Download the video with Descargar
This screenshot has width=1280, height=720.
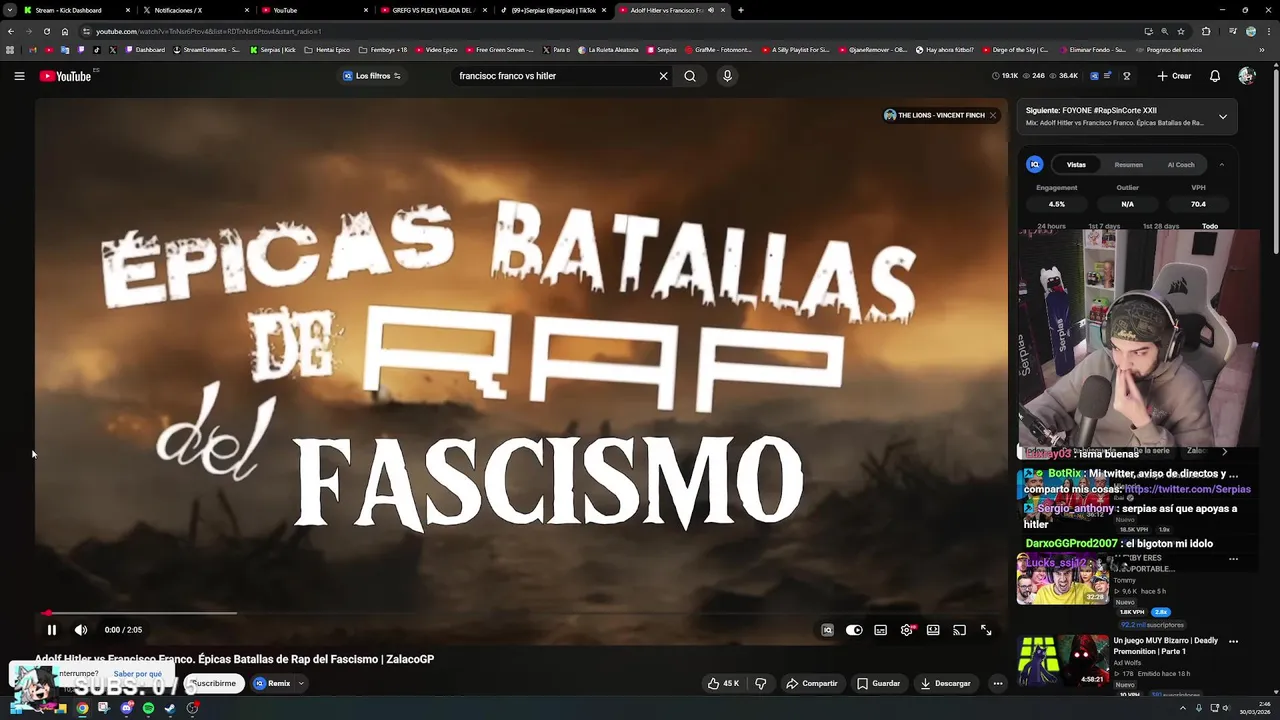point(946,684)
